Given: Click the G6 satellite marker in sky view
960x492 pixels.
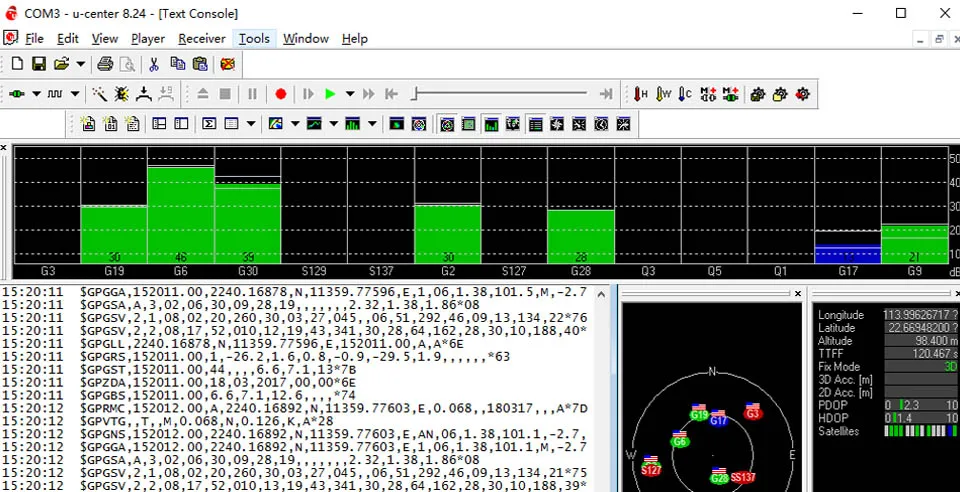Looking at the screenshot, I should [680, 439].
